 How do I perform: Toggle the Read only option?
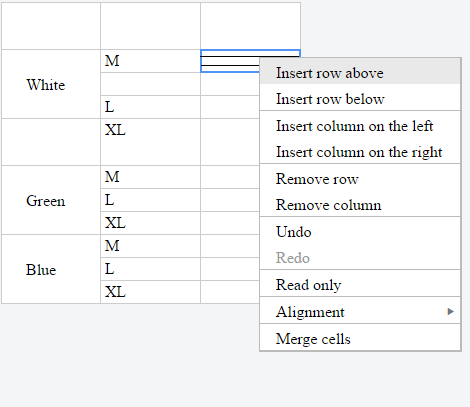[360, 285]
